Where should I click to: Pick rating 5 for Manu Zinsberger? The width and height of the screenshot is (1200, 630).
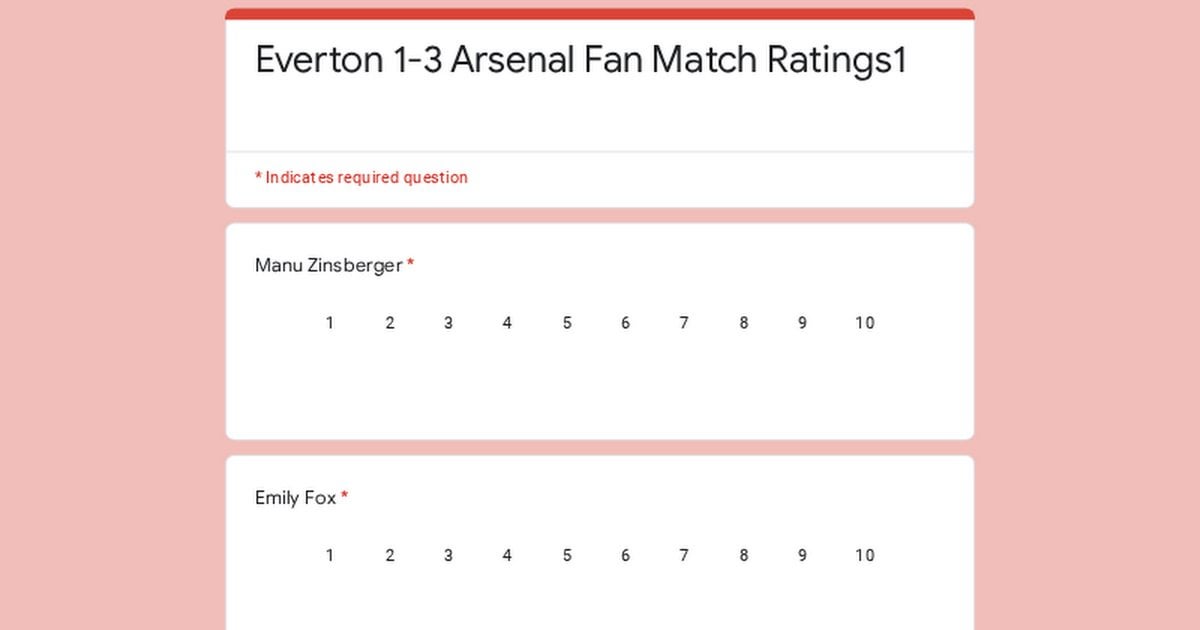coord(567,323)
